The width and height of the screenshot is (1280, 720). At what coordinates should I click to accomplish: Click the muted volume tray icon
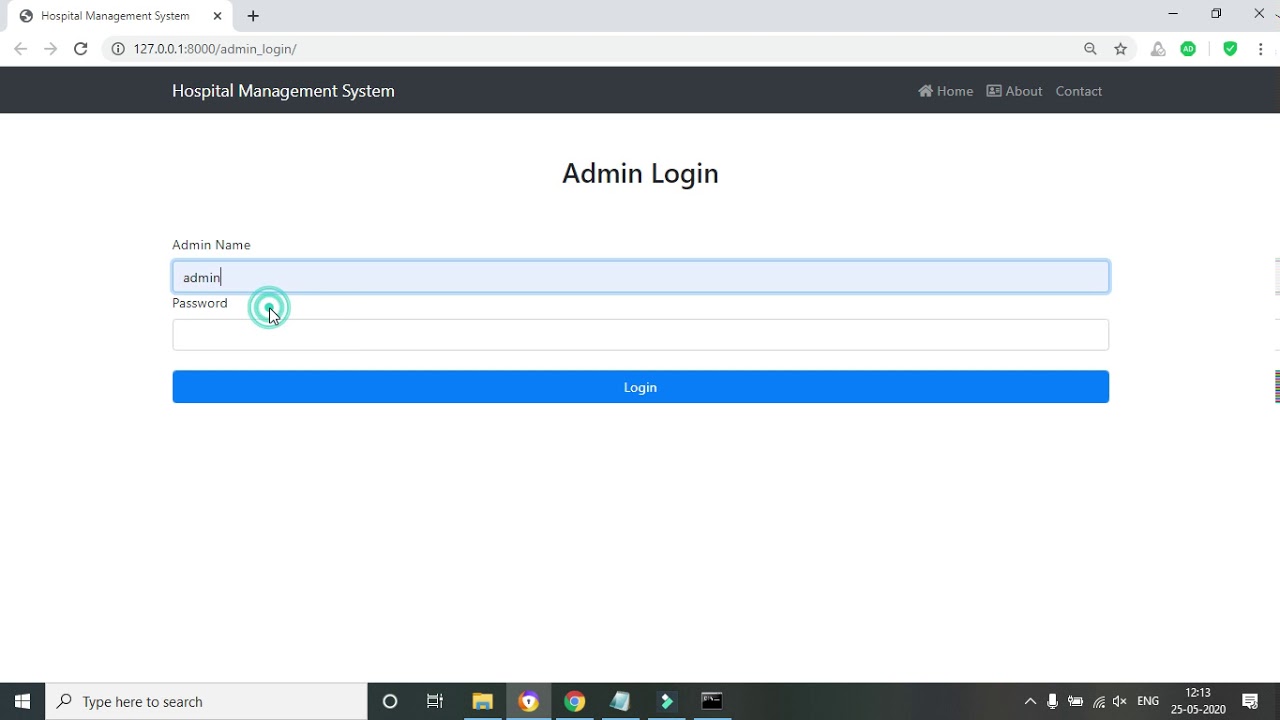pos(1120,701)
